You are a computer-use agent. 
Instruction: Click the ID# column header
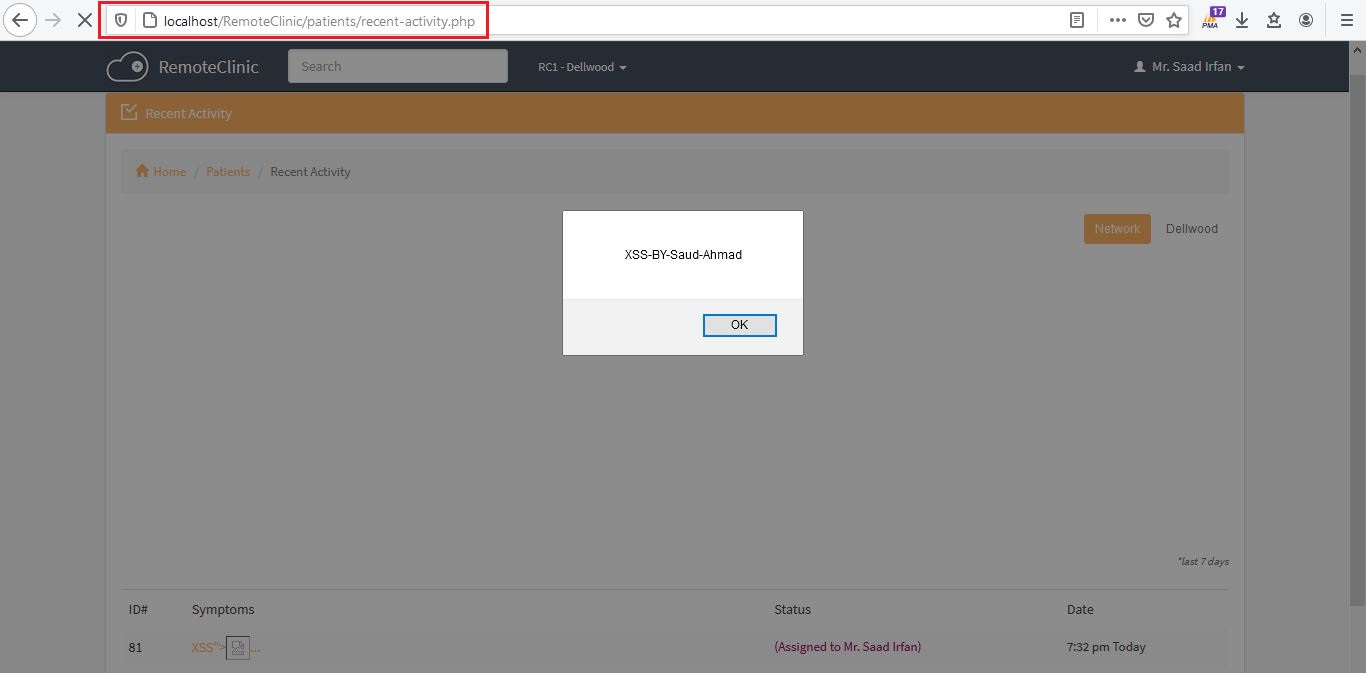(138, 609)
